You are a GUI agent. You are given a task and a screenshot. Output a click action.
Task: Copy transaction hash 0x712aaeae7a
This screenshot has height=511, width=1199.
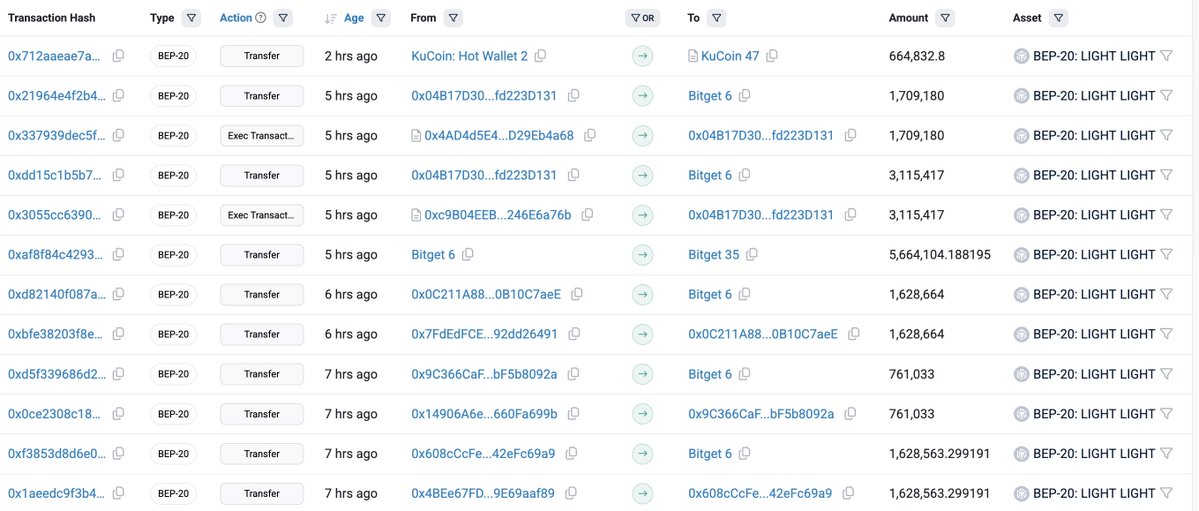[119, 56]
